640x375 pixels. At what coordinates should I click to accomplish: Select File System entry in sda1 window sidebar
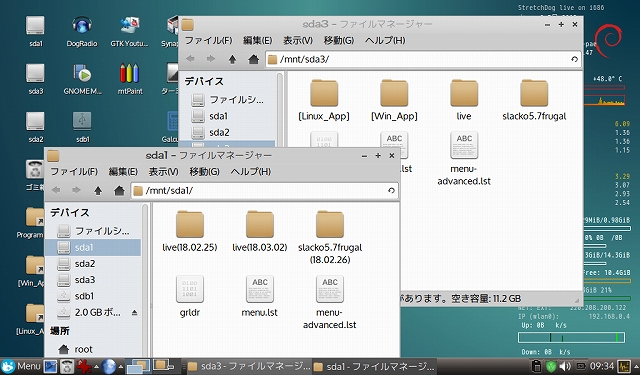coord(93,231)
